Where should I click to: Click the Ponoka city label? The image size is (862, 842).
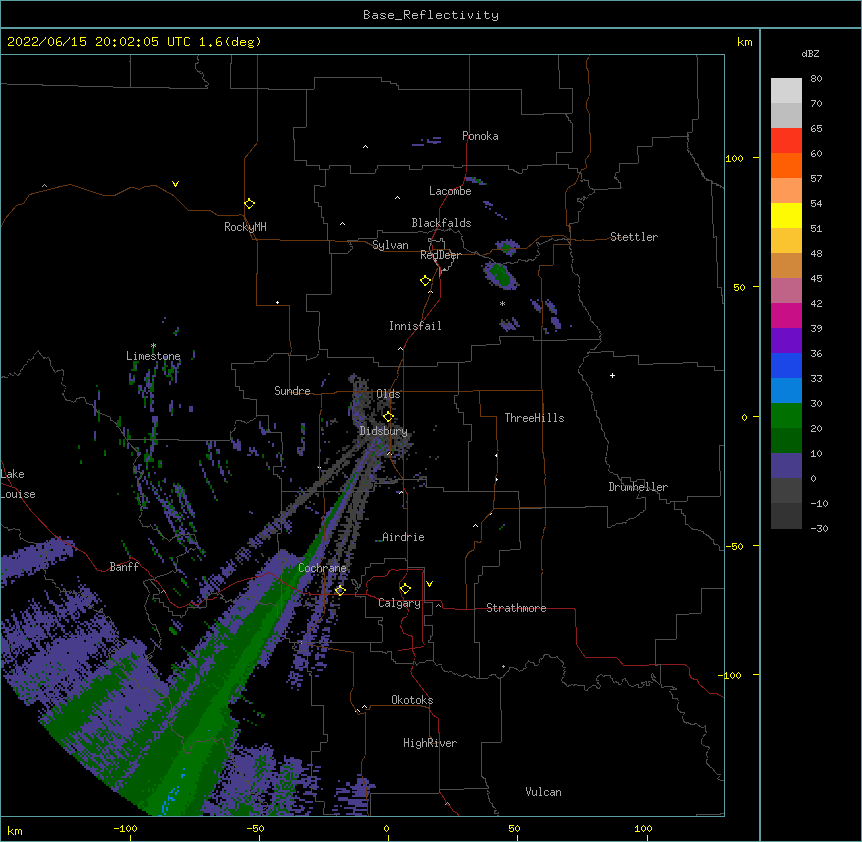(x=480, y=136)
